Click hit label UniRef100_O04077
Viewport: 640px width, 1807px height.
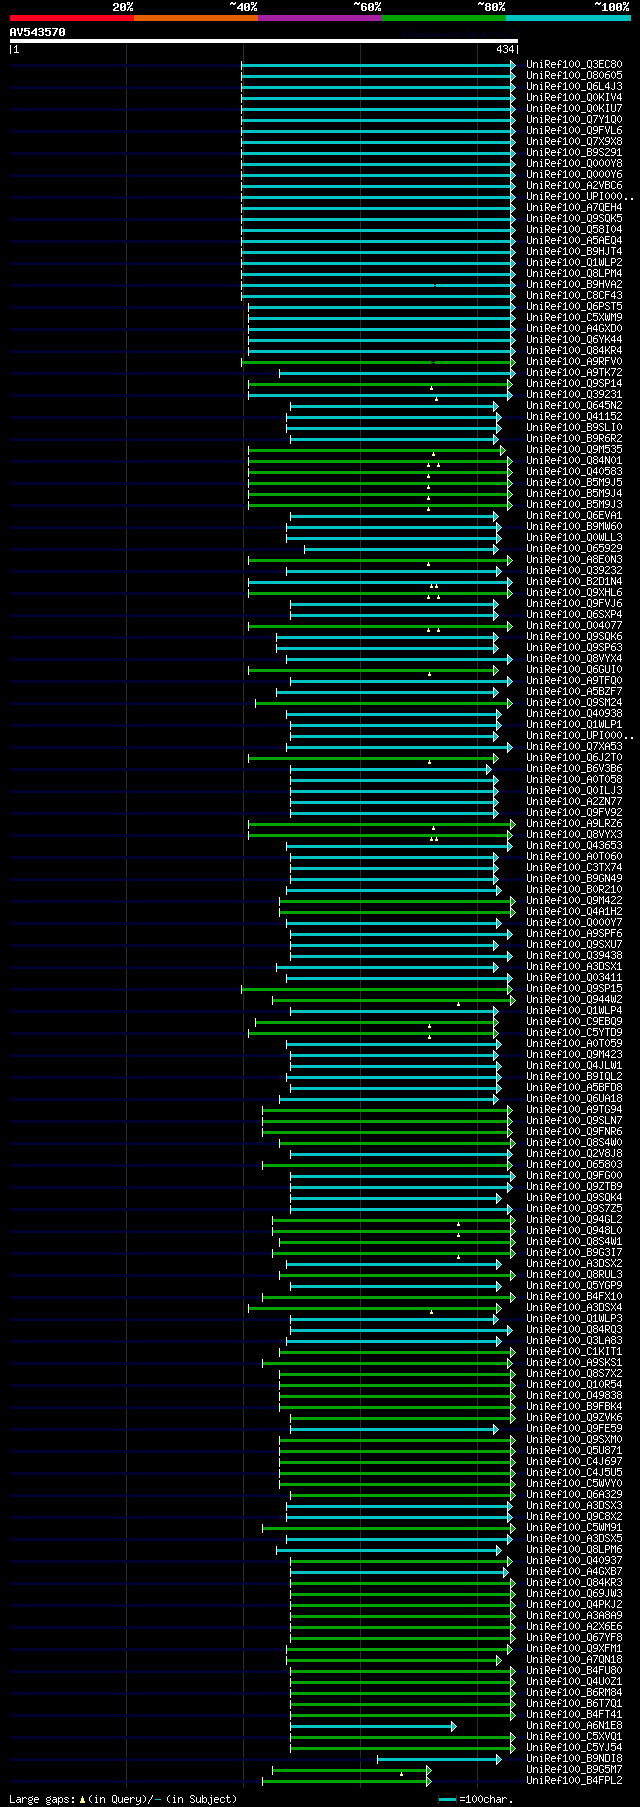(x=574, y=626)
